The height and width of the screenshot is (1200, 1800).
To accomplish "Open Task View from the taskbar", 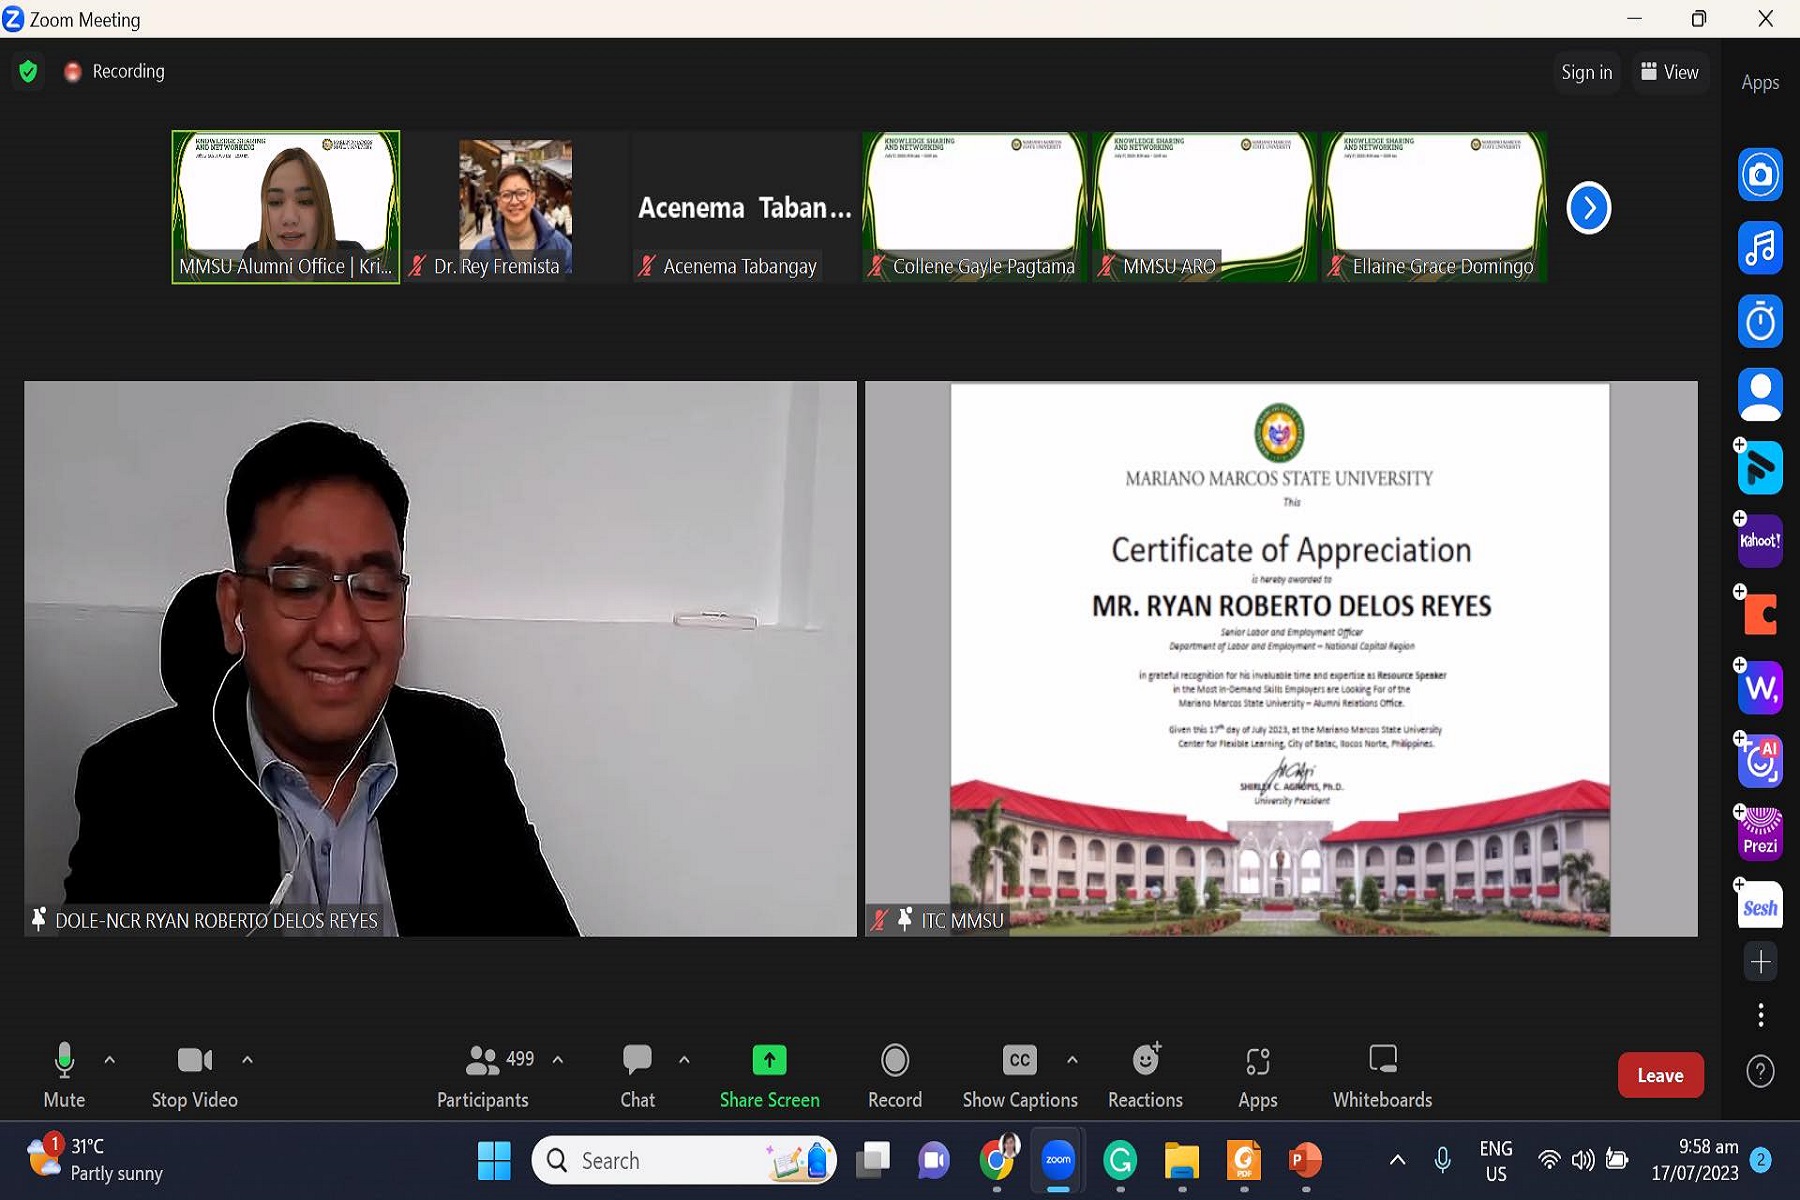I will [x=873, y=1160].
